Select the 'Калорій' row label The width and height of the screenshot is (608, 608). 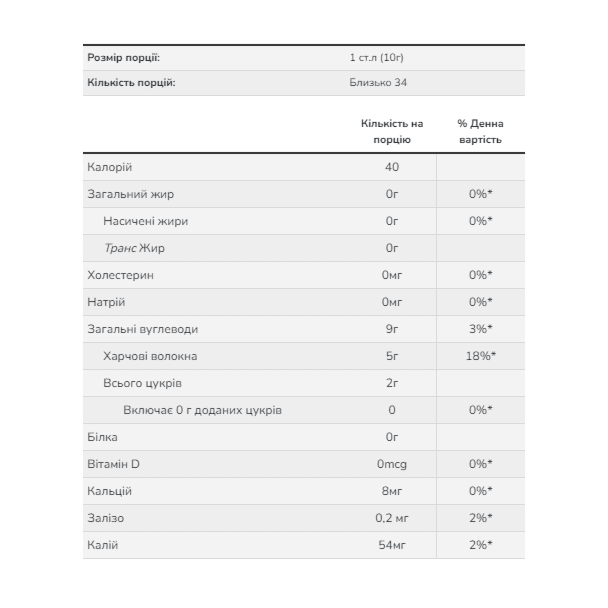coord(110,167)
